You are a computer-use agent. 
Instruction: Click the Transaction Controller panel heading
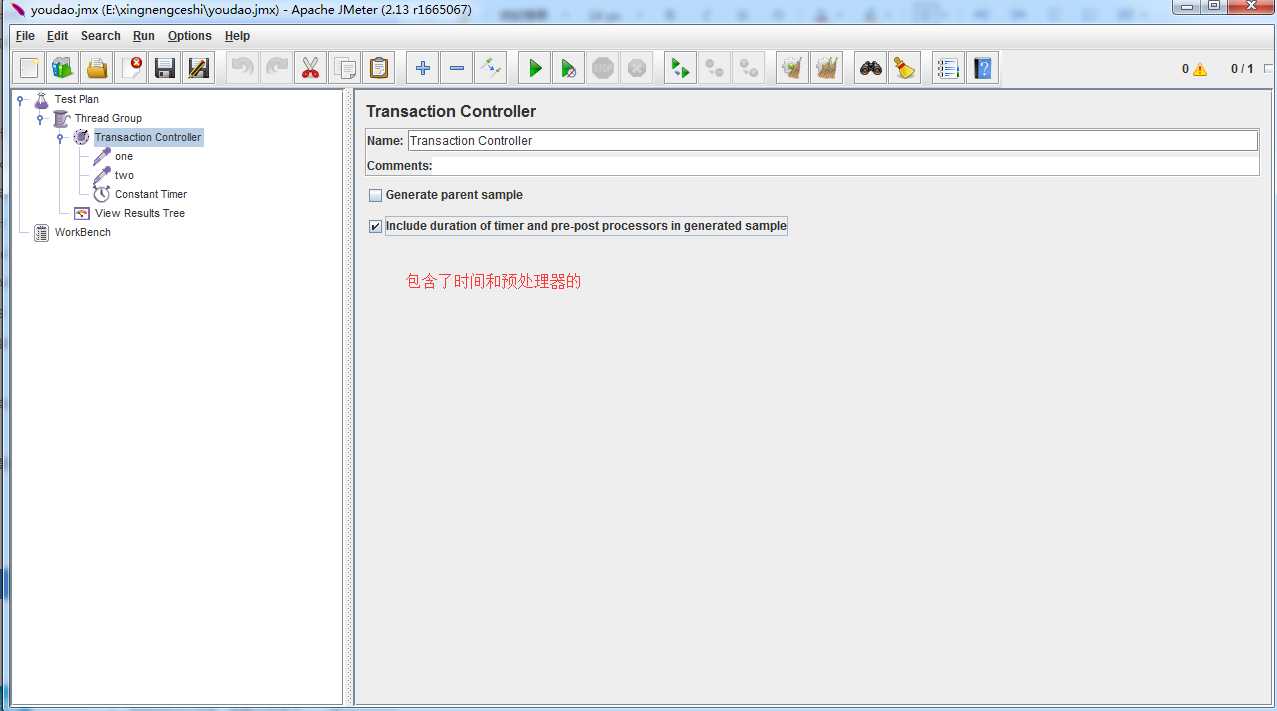click(x=451, y=111)
